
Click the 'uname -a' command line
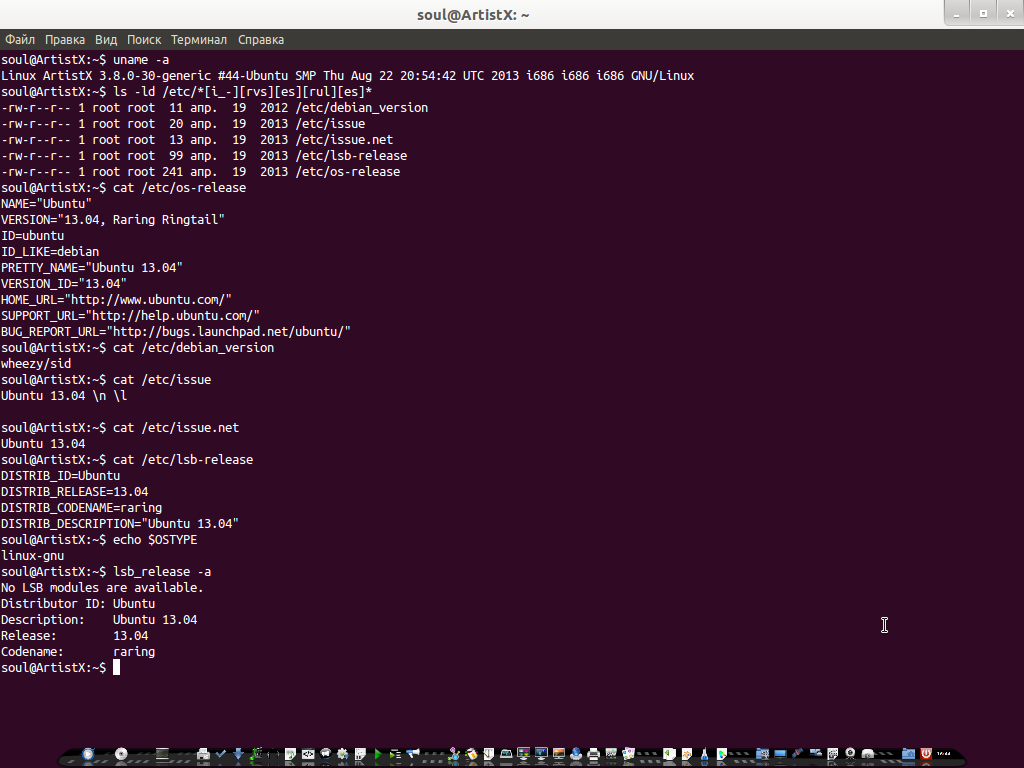point(85,59)
